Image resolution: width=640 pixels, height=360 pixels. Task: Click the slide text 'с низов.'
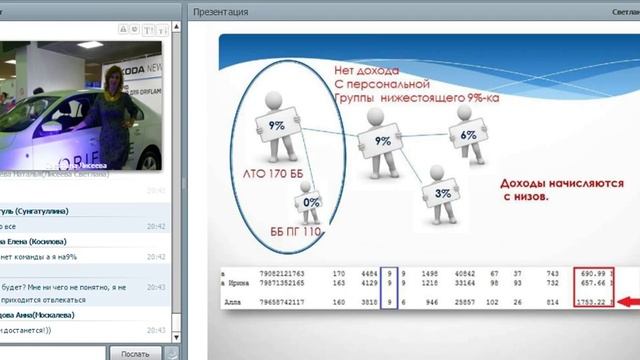pos(526,197)
